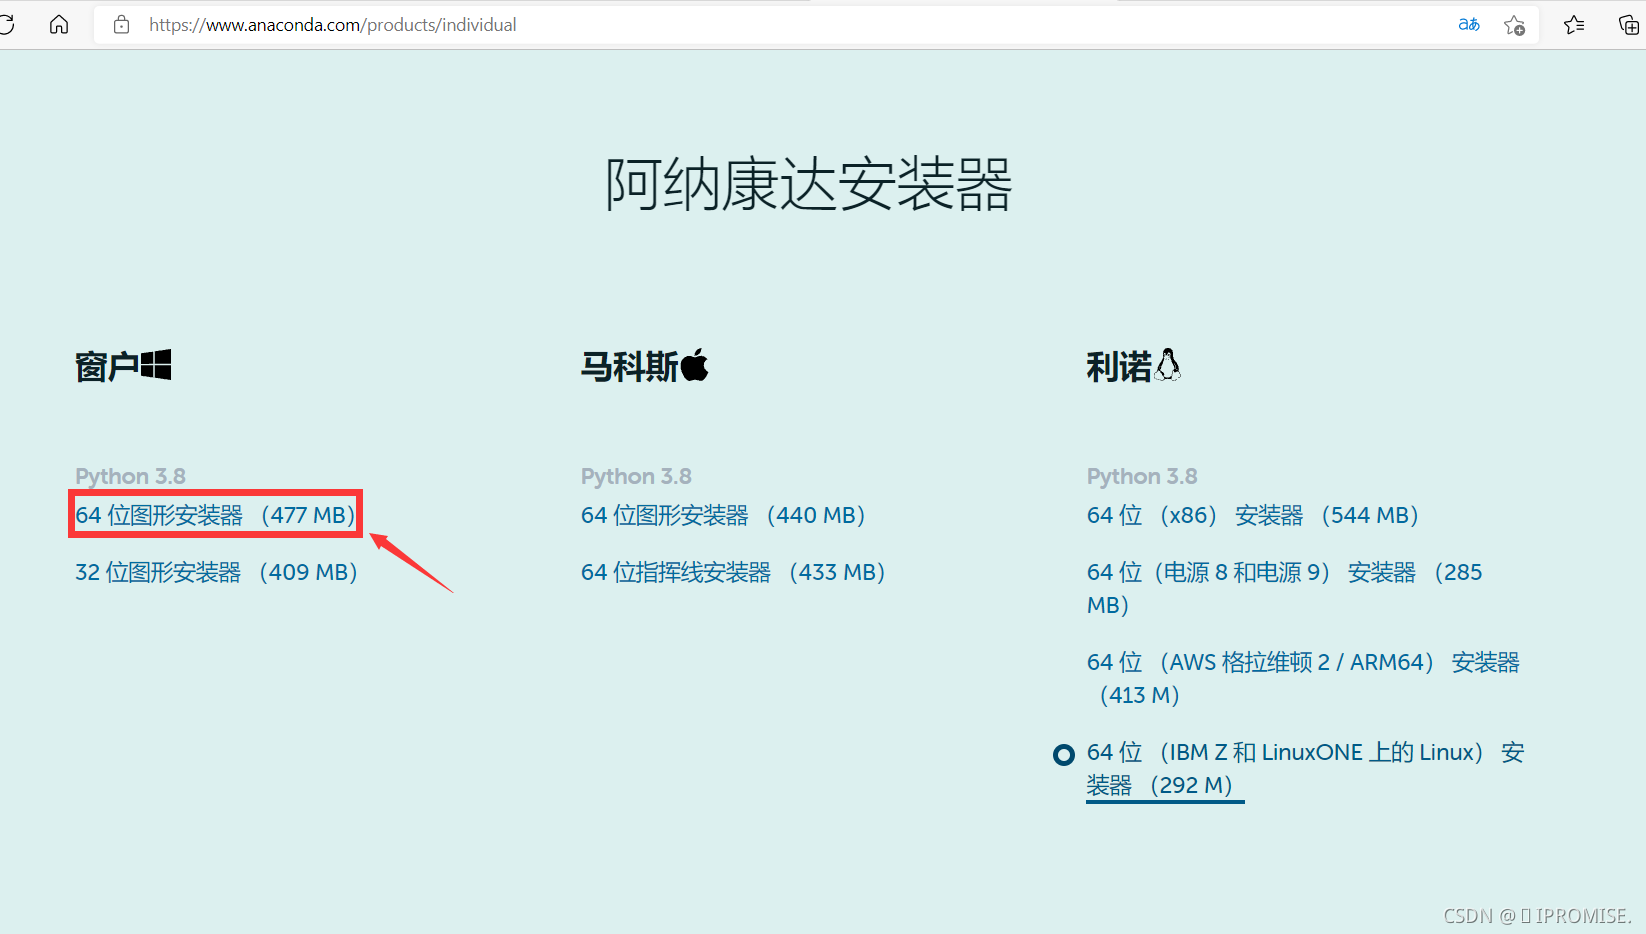This screenshot has height=934, width=1646.
Task: Click the browser Home icon
Action: point(59,24)
